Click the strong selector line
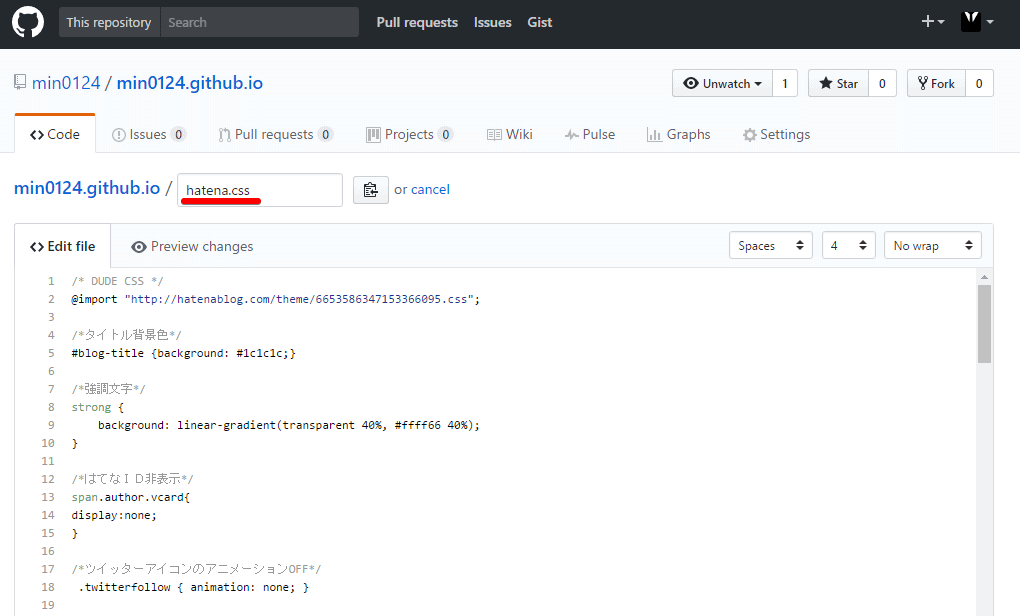 [98, 407]
